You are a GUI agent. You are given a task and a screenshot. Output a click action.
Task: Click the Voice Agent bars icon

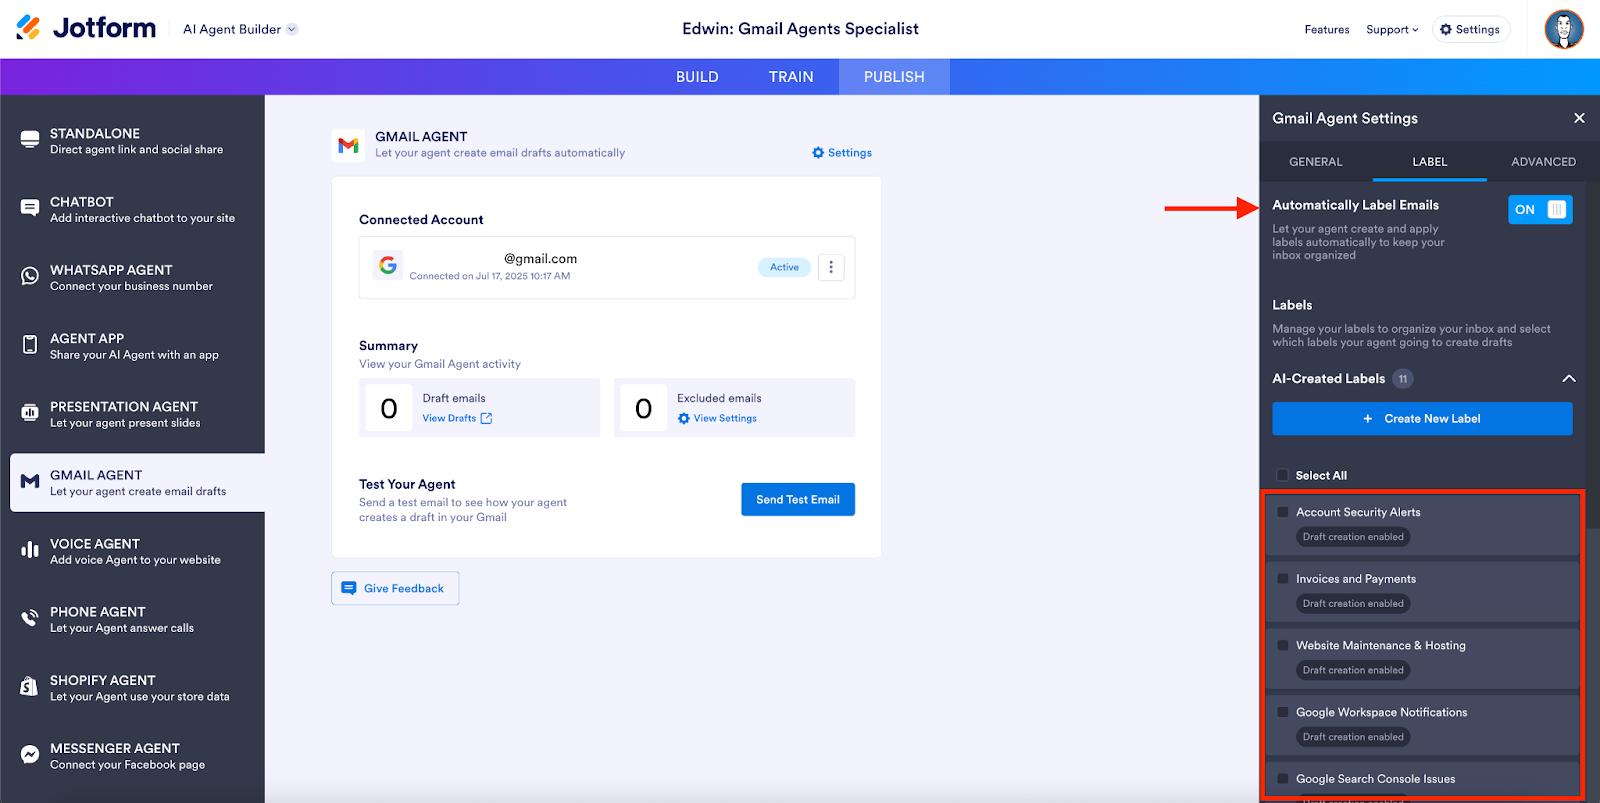(30, 550)
